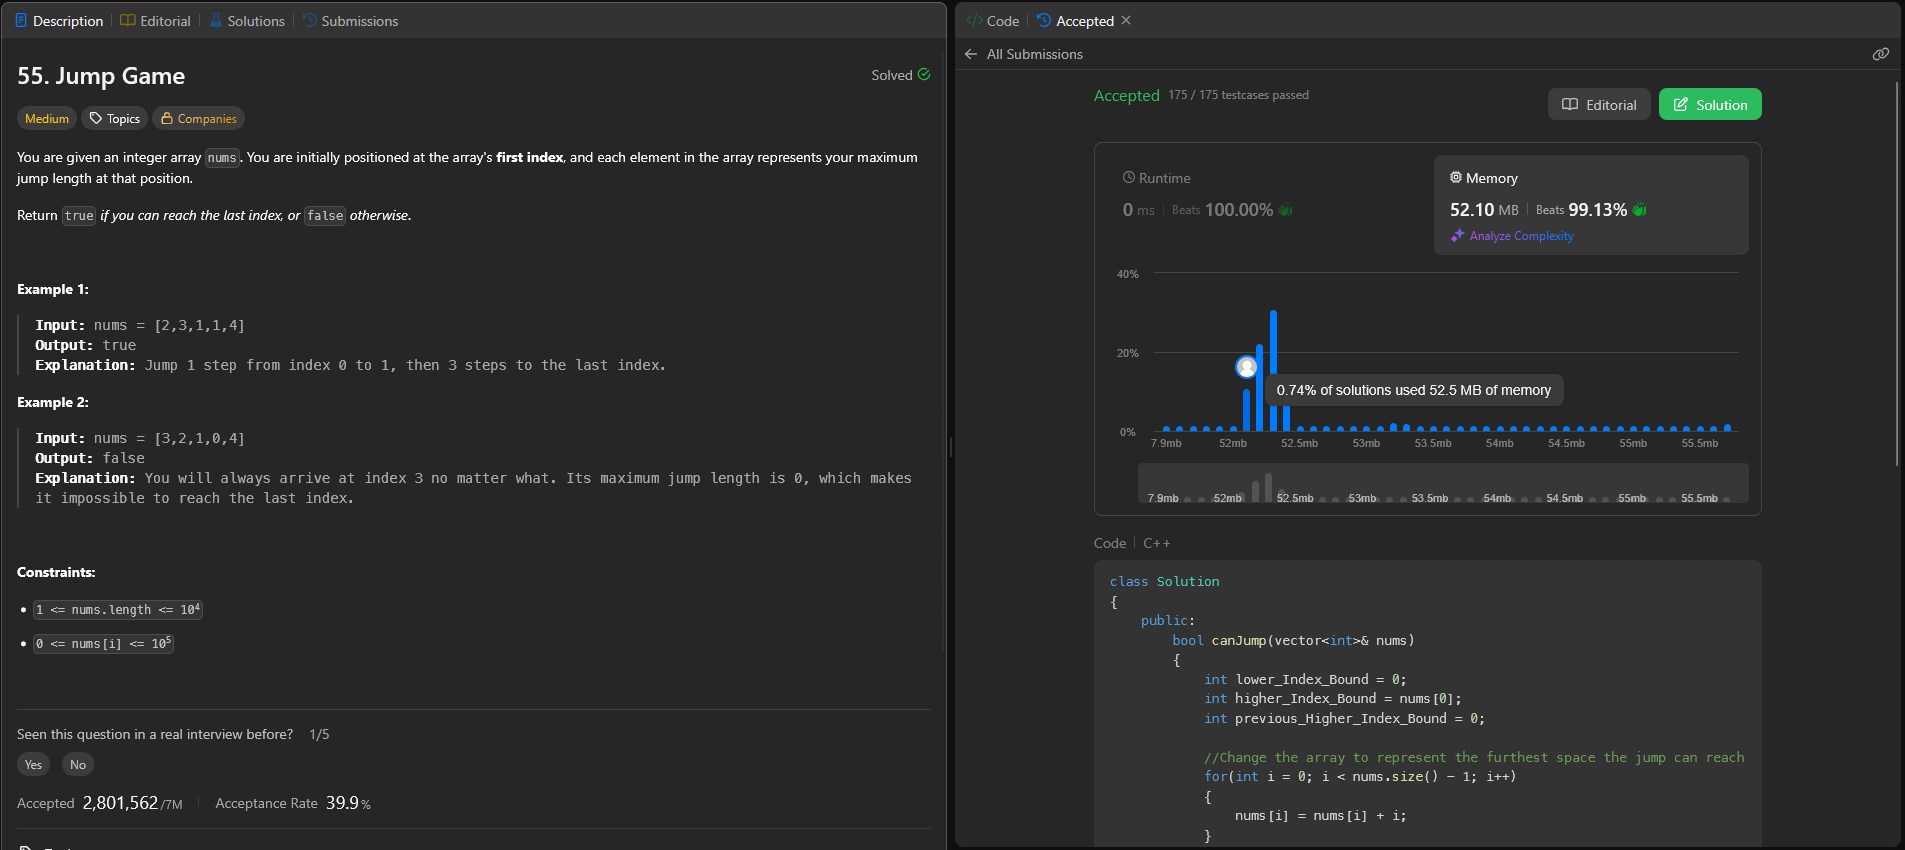Click the Runtime clock icon

[x=1129, y=178]
